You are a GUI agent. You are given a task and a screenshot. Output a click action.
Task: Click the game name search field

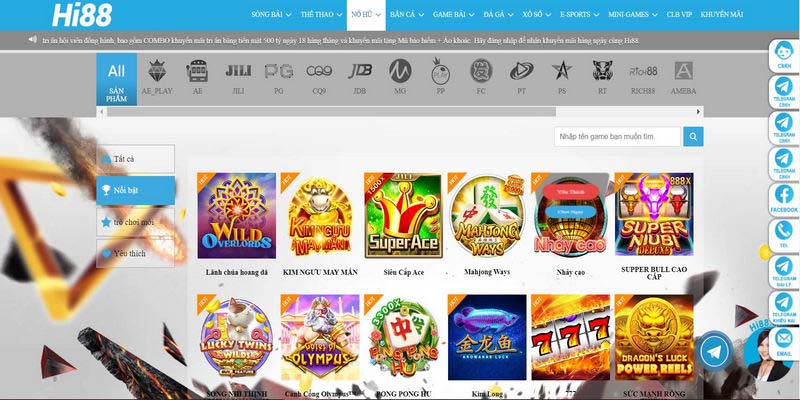[617, 137]
